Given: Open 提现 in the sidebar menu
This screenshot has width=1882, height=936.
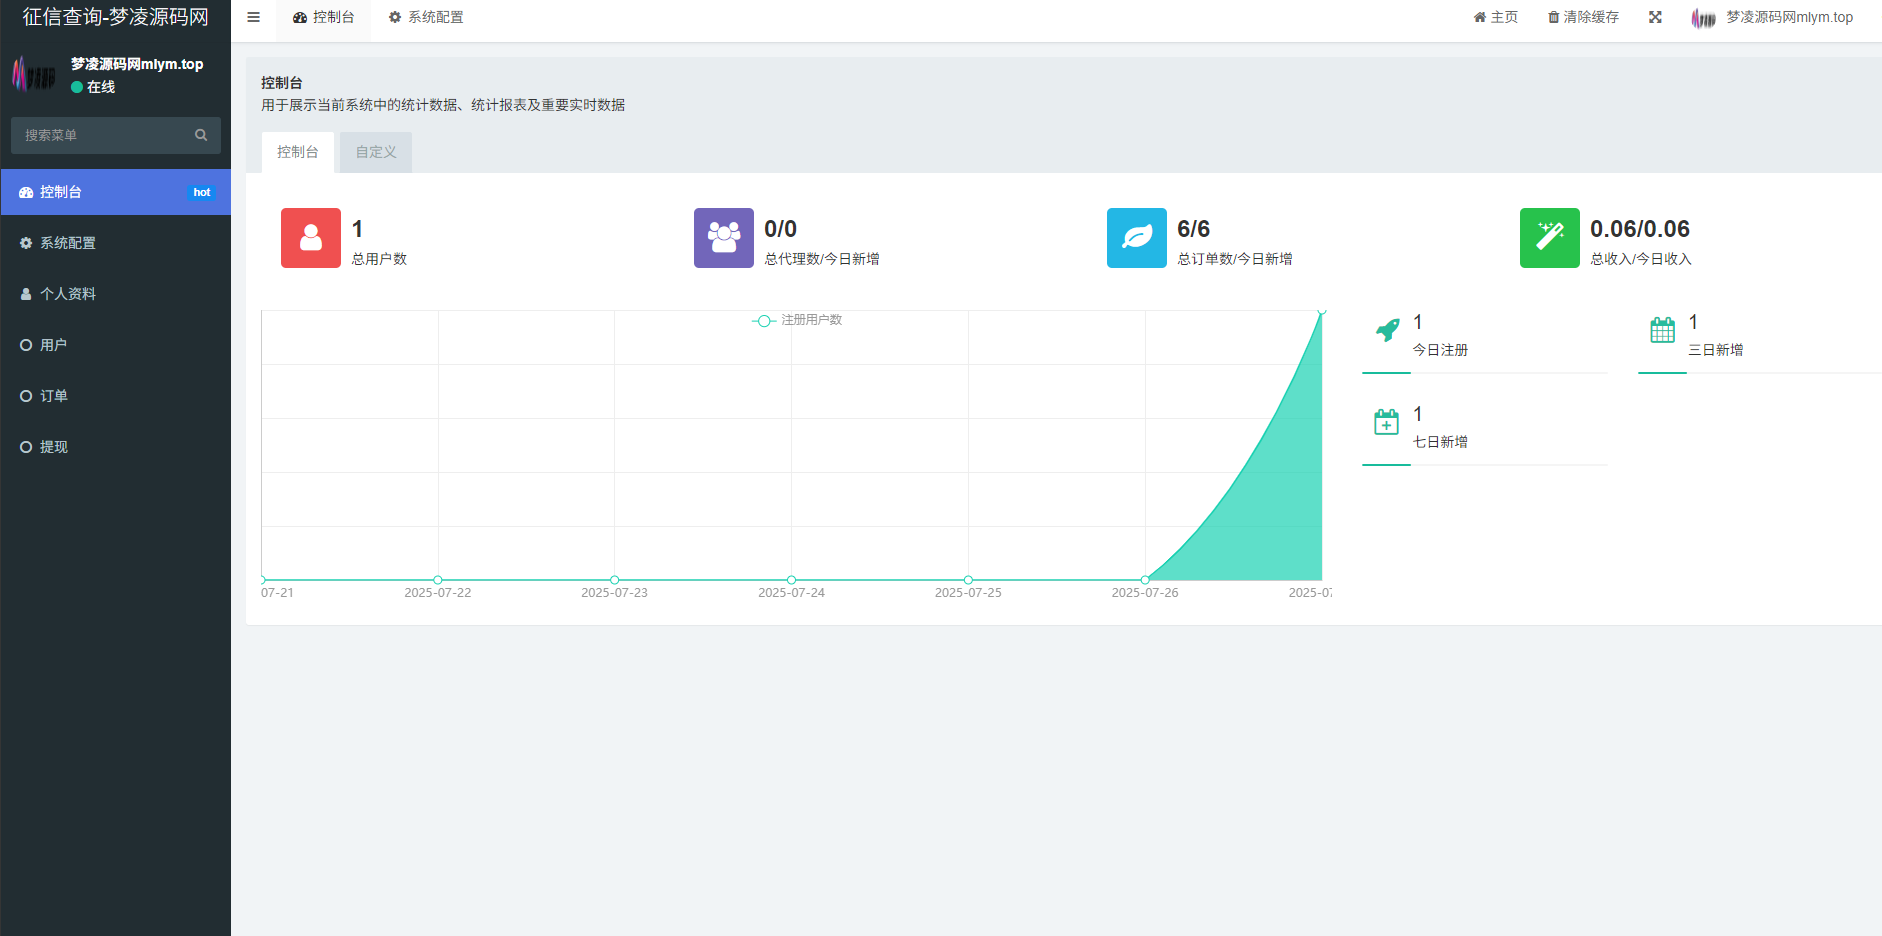Looking at the screenshot, I should point(54,447).
